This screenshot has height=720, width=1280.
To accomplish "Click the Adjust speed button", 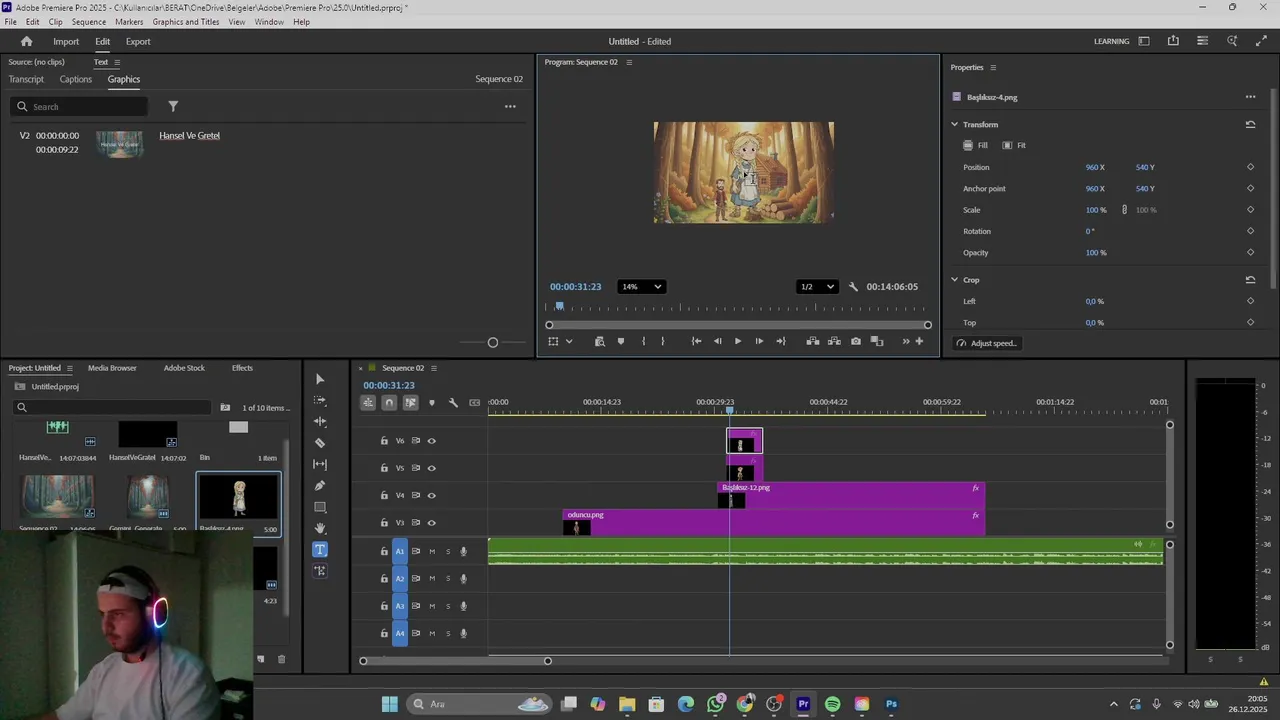I will [986, 343].
